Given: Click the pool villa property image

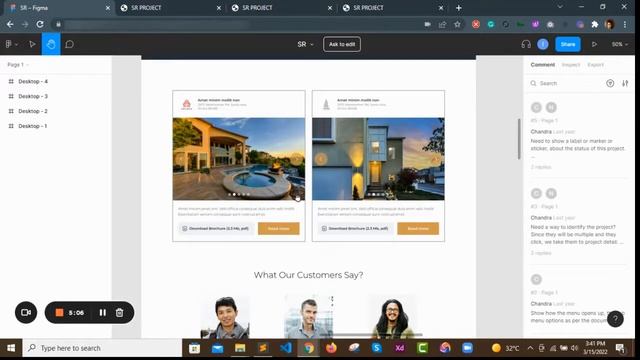Looking at the screenshot, I should pos(239,159).
